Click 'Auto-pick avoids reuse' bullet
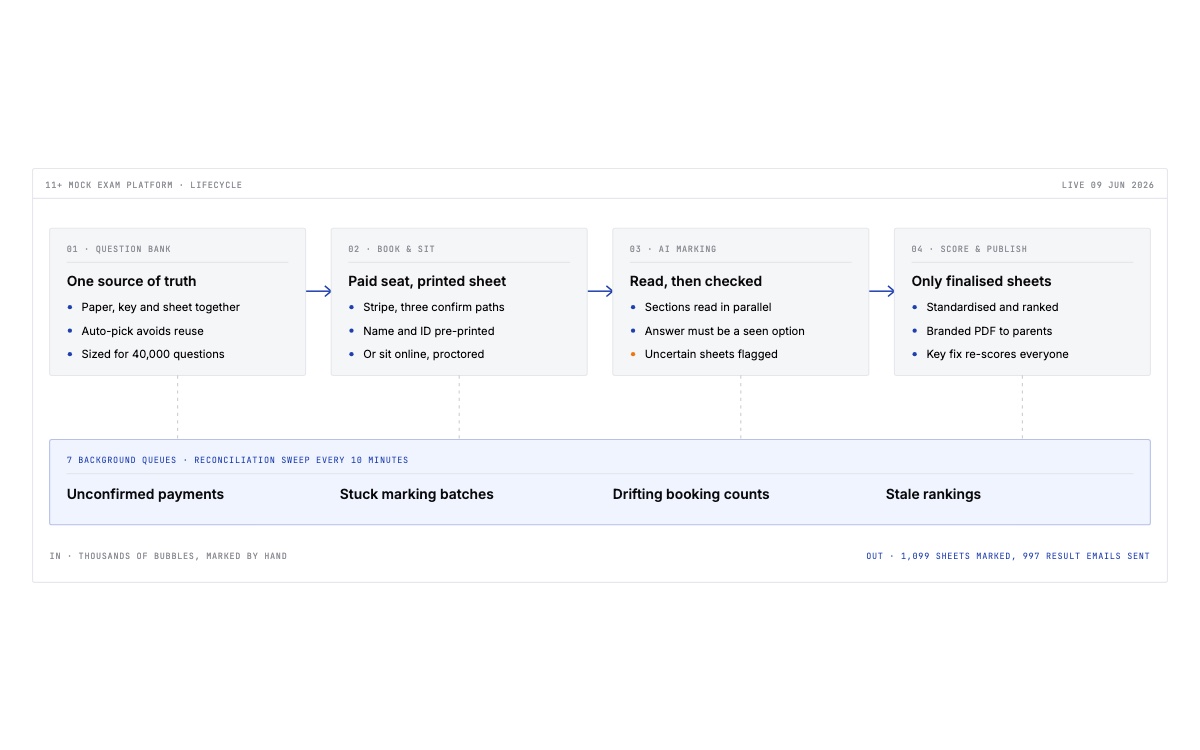The height and width of the screenshot is (750, 1200). pos(142,331)
